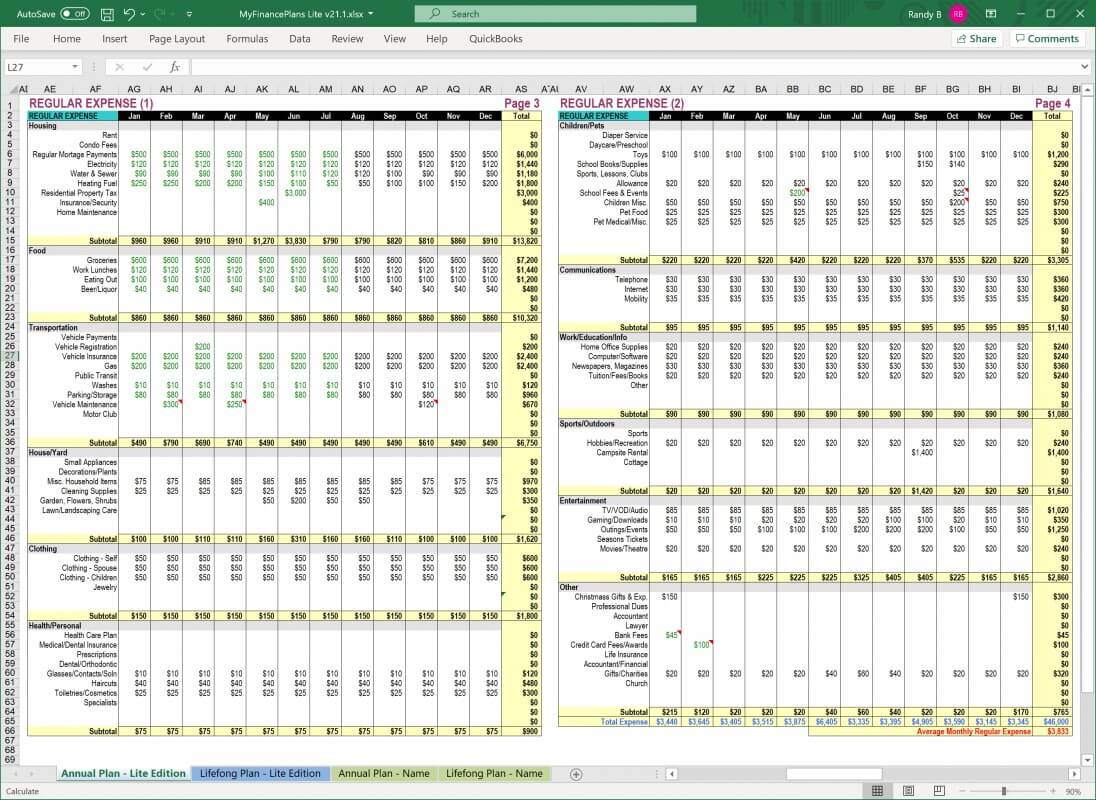Click the Save icon in Quick Access Toolbar
This screenshot has width=1096, height=800.
click(106, 13)
